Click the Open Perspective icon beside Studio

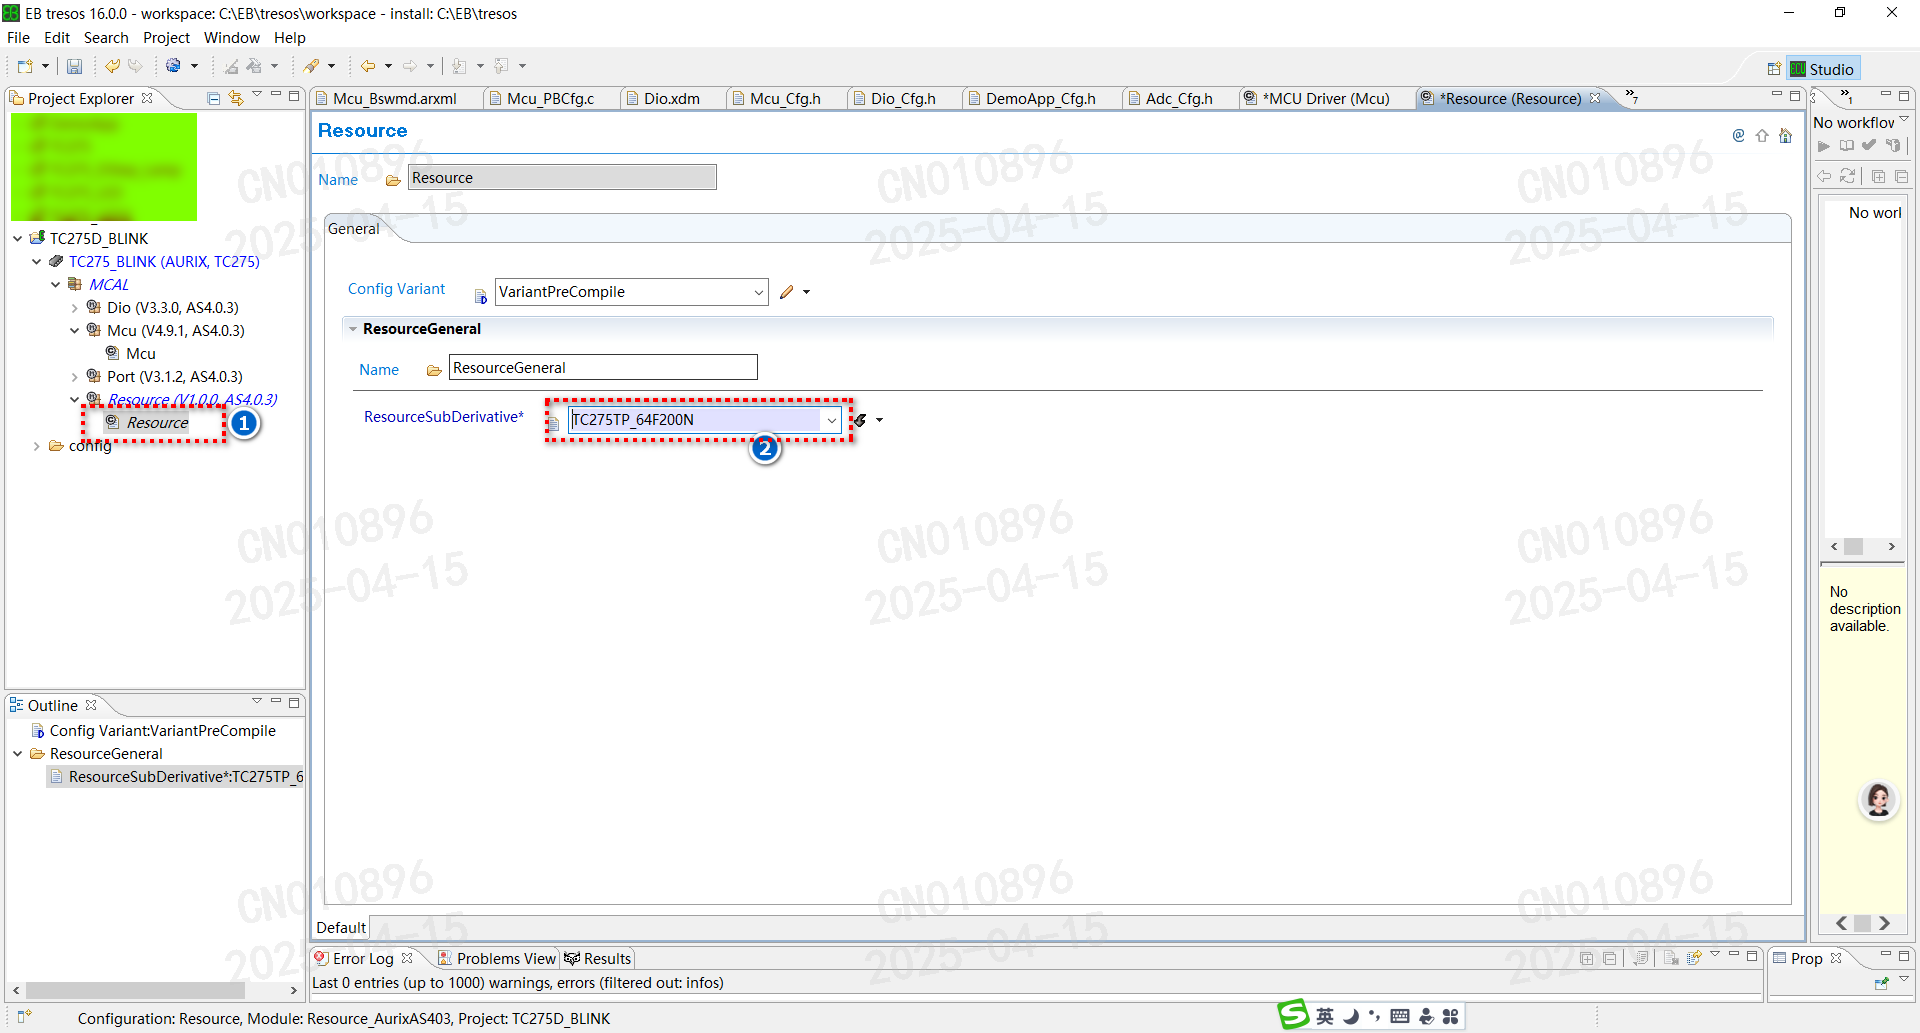pos(1774,69)
